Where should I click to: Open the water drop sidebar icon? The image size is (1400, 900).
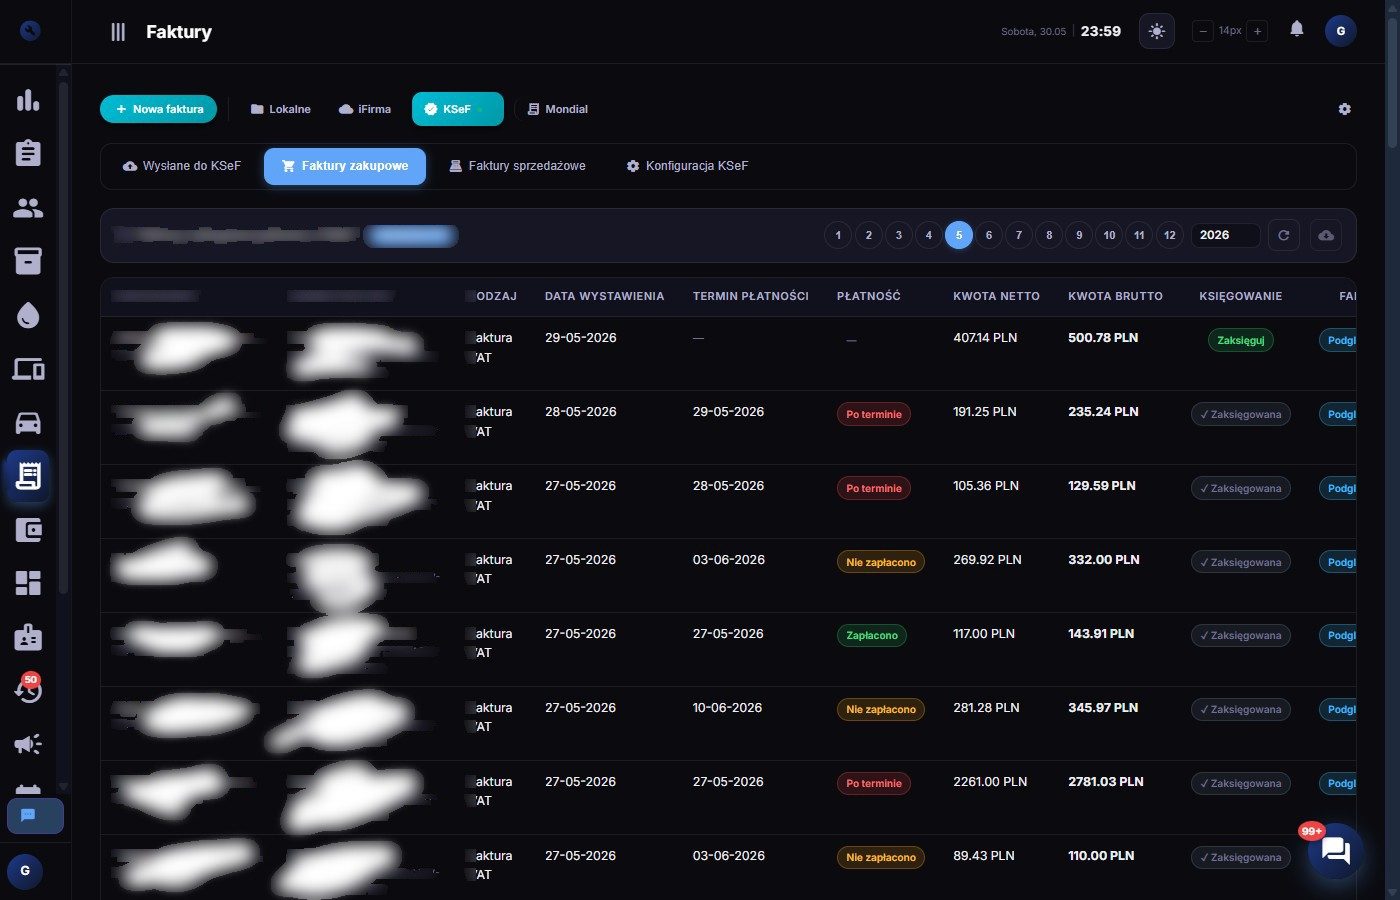click(28, 316)
